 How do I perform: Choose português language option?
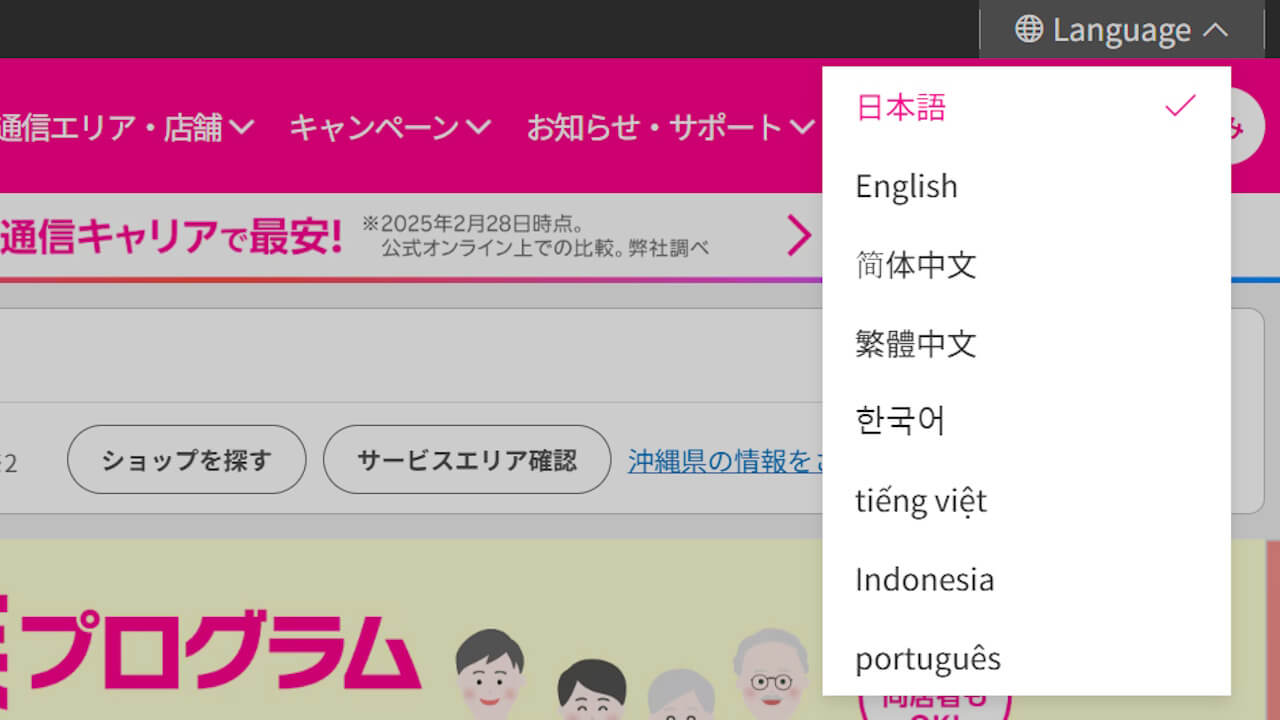[1026, 659]
